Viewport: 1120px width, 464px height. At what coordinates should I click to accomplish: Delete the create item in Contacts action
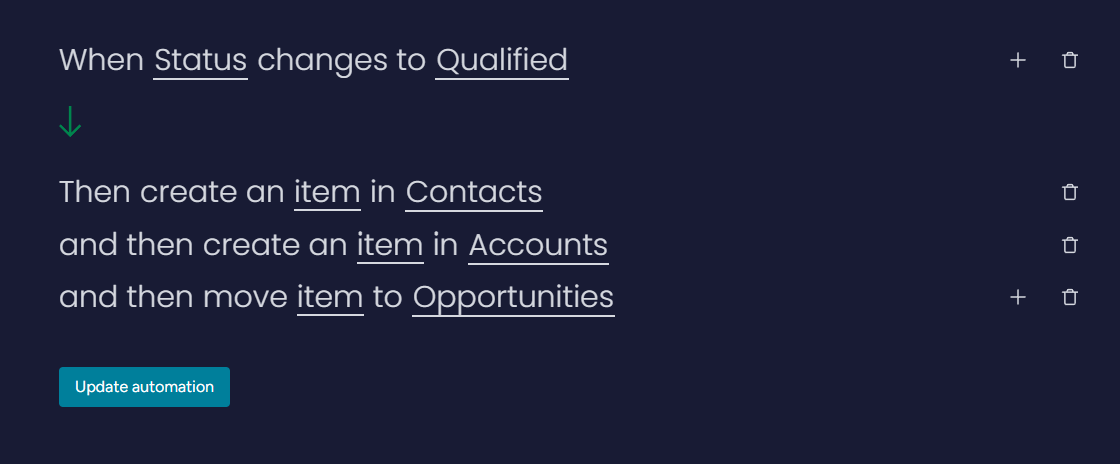pyautogui.click(x=1070, y=192)
